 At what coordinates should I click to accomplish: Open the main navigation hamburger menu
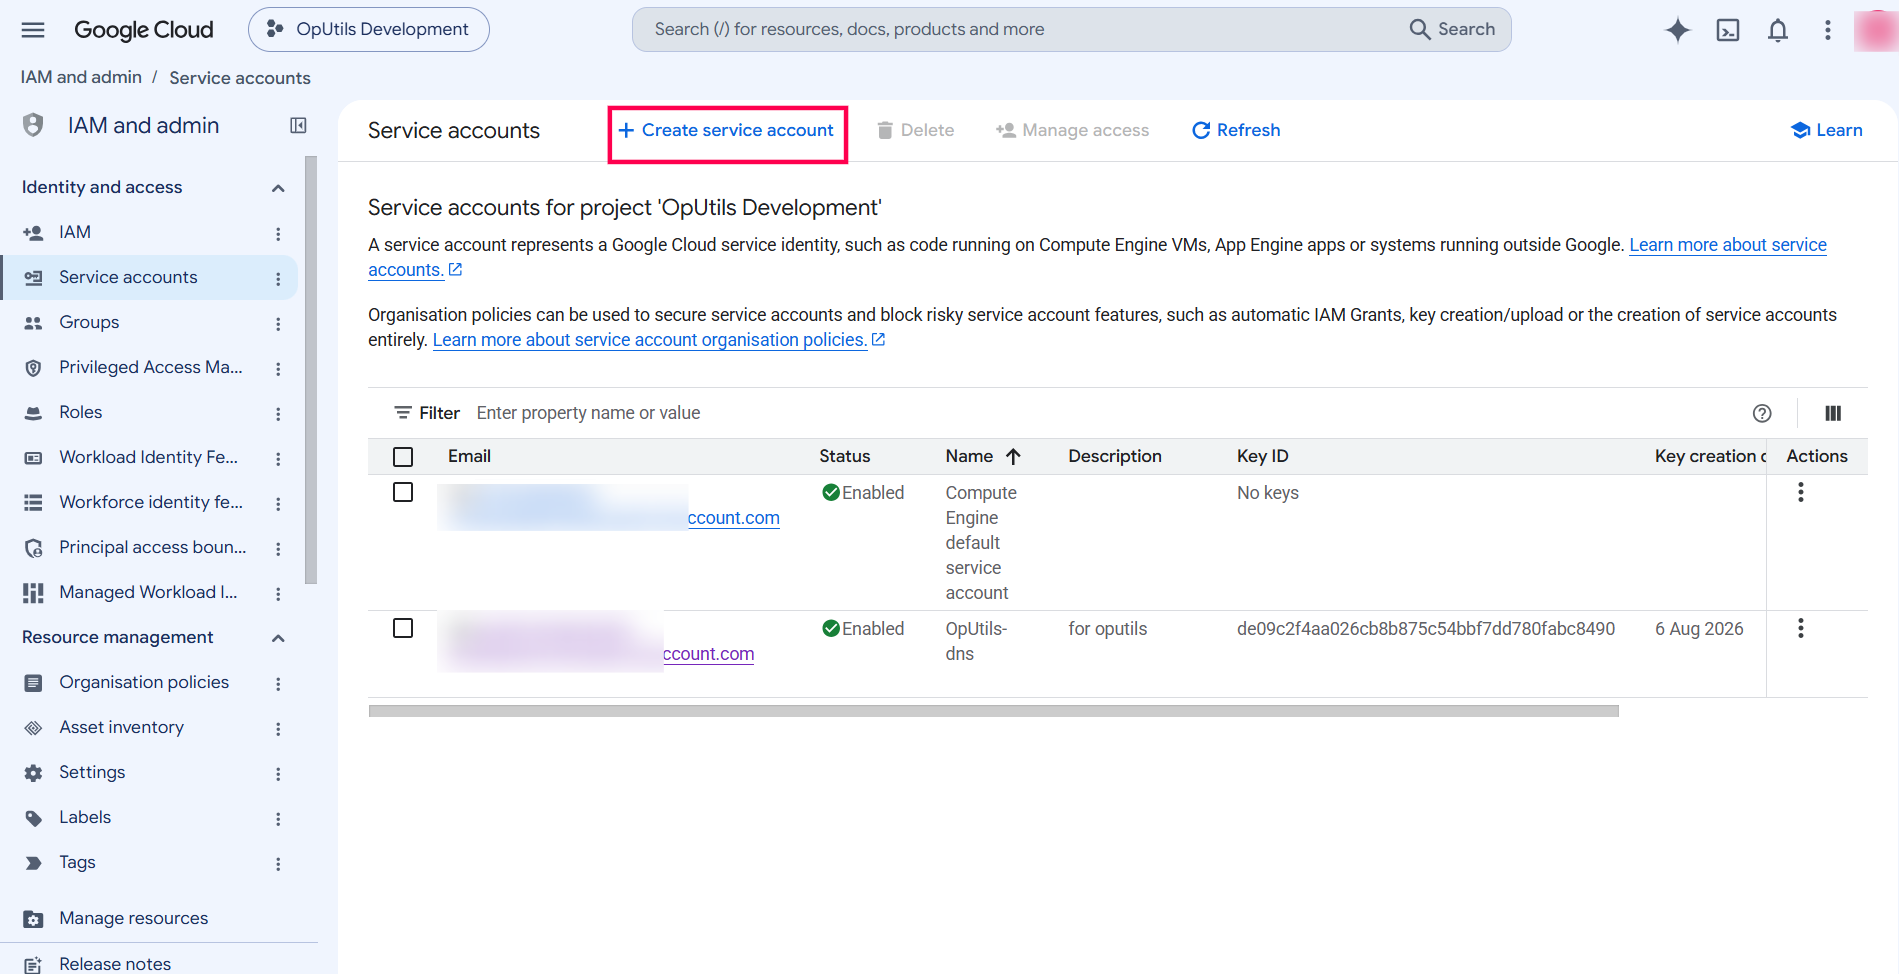(x=33, y=30)
